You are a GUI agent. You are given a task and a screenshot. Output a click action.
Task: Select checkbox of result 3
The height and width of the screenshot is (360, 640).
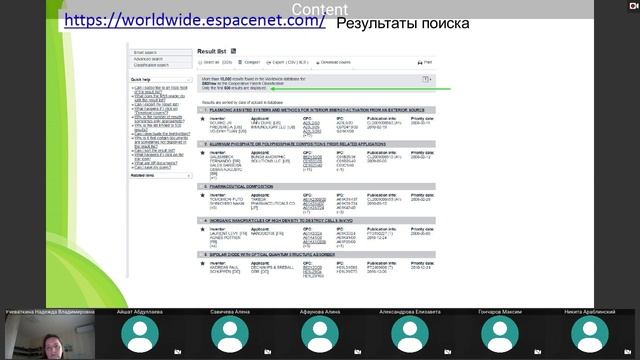point(201,187)
